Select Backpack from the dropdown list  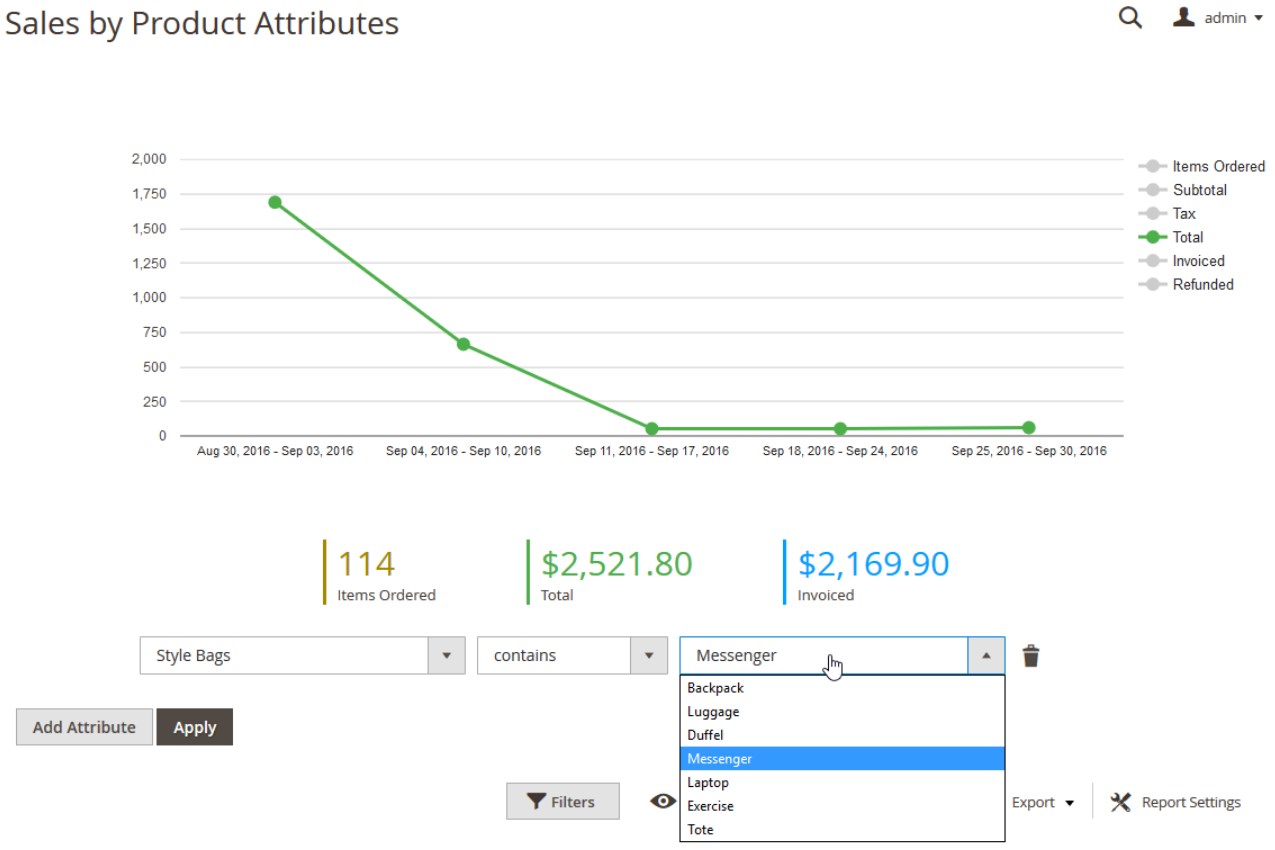point(715,688)
